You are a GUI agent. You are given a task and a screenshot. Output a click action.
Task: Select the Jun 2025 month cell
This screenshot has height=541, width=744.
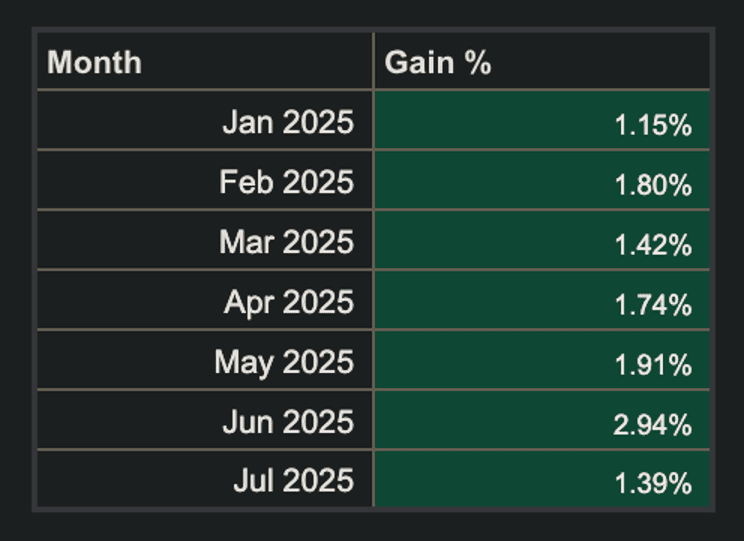(x=288, y=422)
